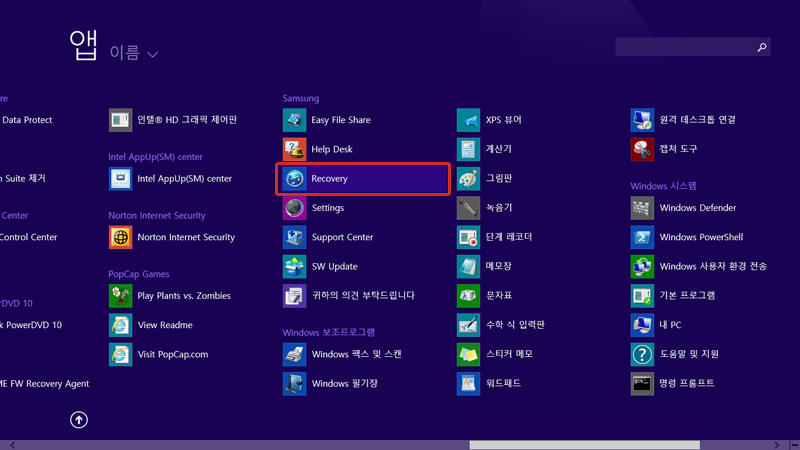Open 인텔 HD 그래픽 제어판 icon
Image resolution: width=800 pixels, height=450 pixels.
click(120, 120)
